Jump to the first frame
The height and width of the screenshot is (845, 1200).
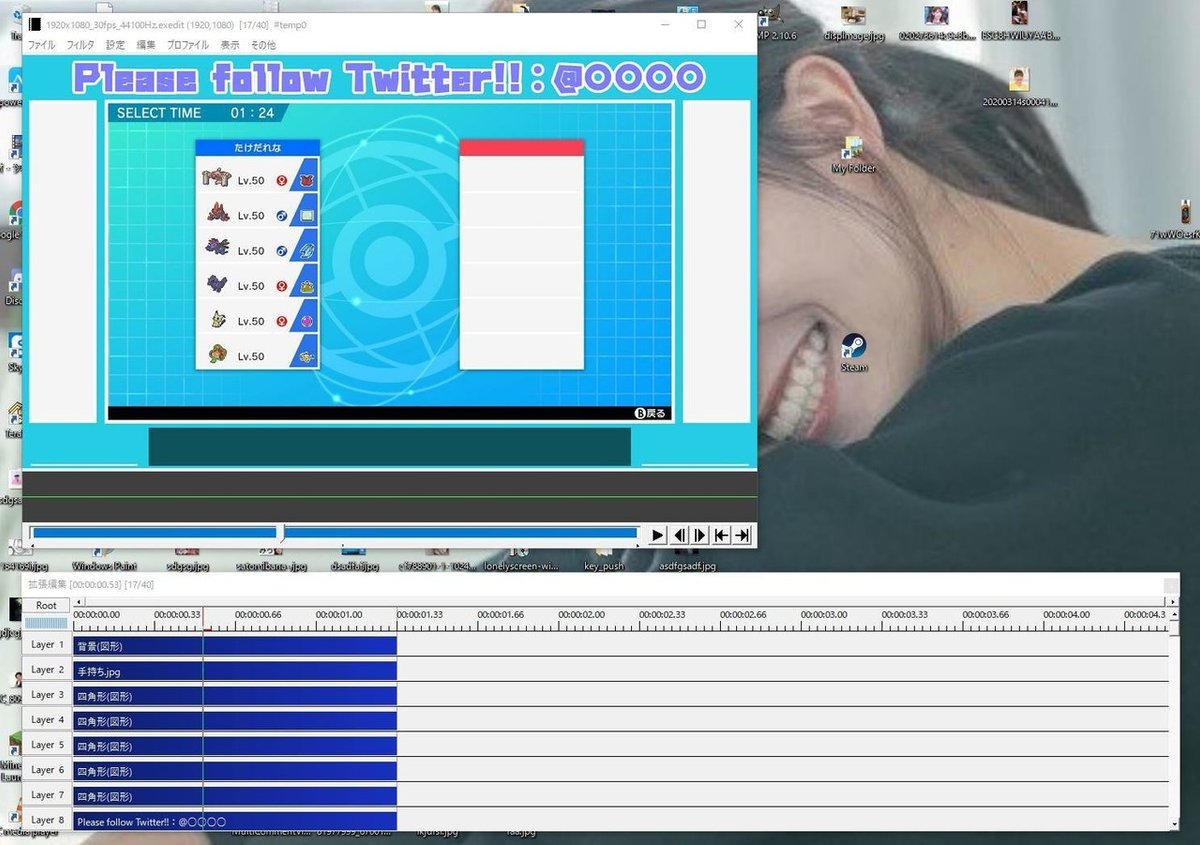[x=721, y=535]
